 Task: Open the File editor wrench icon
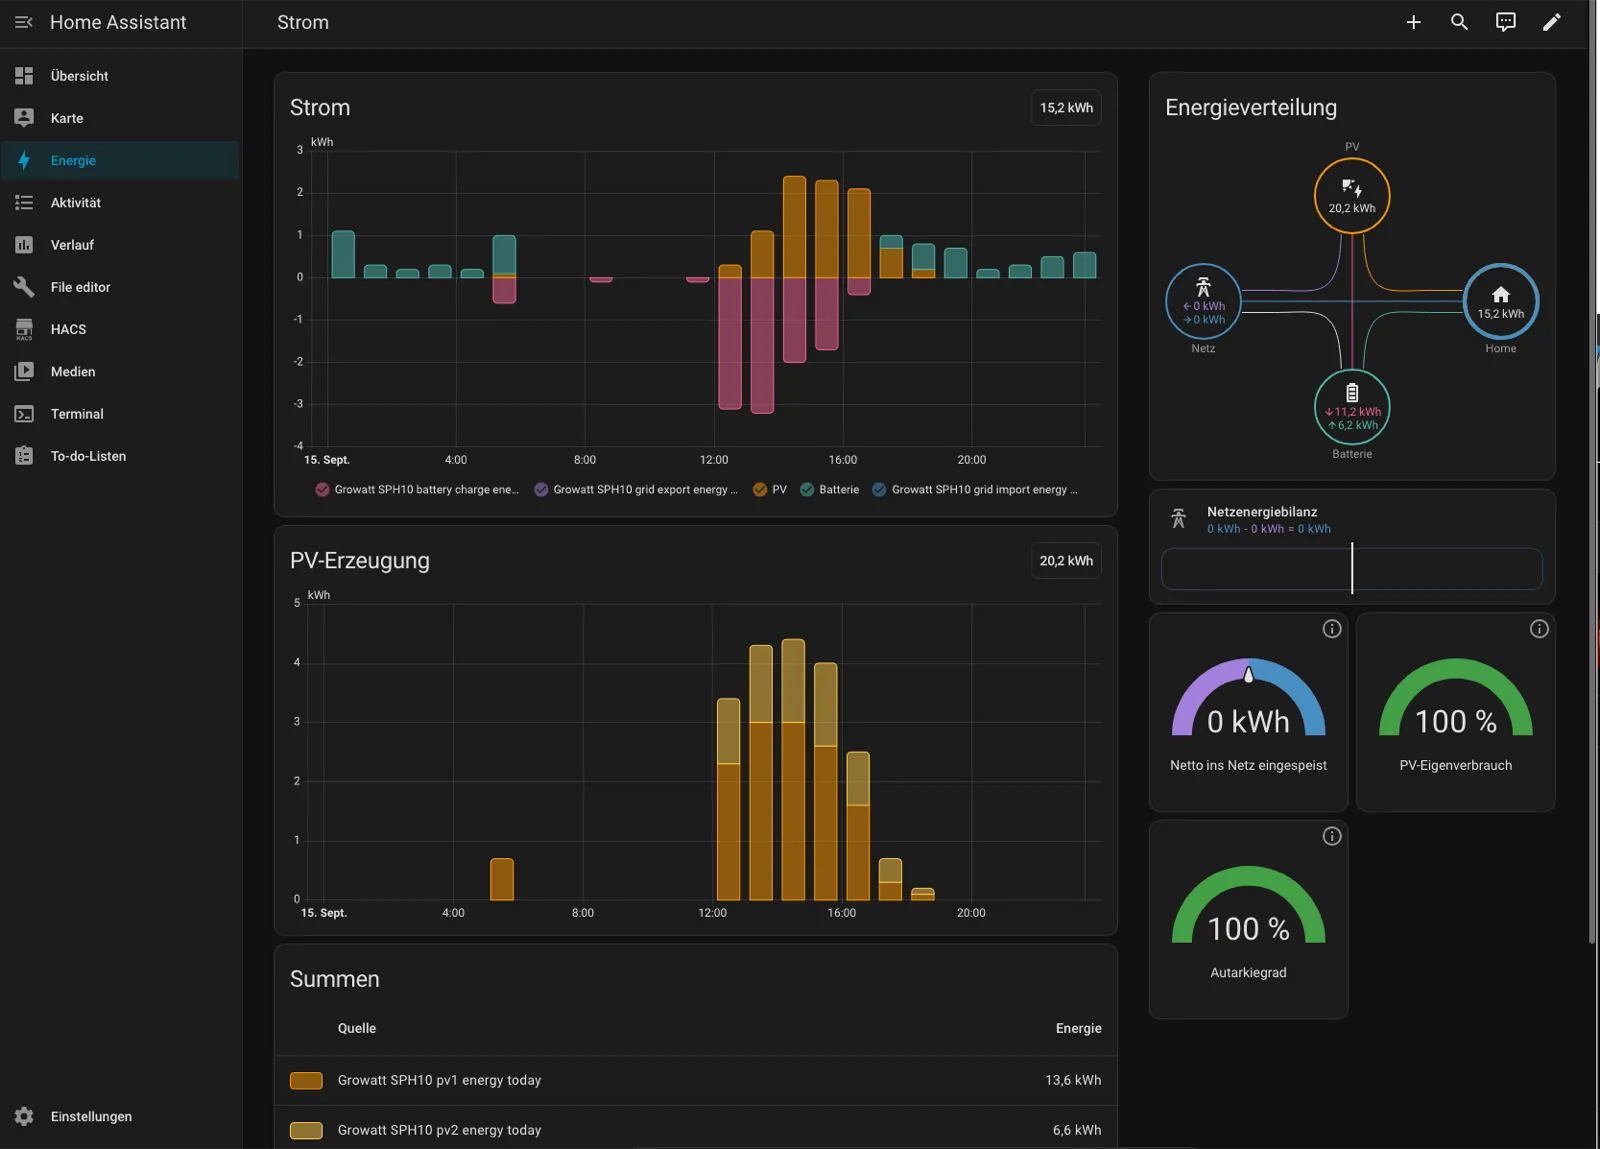[x=24, y=287]
